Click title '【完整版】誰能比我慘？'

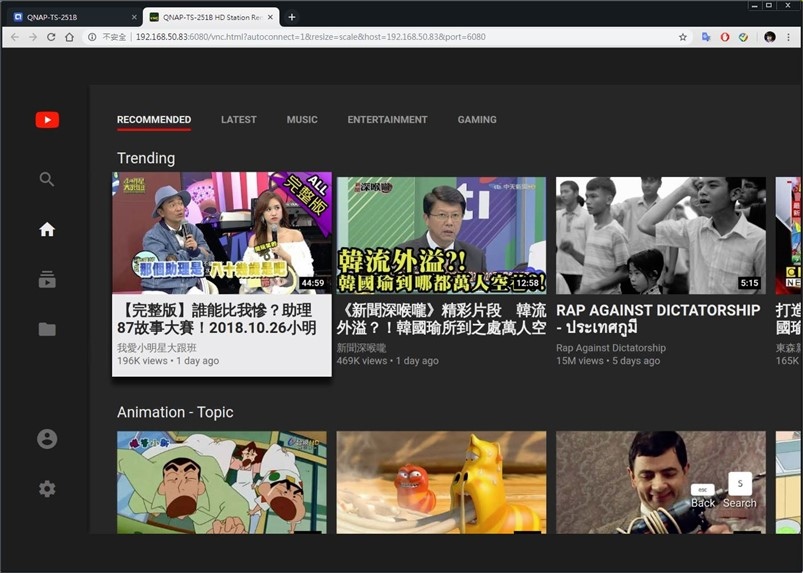coord(217,319)
